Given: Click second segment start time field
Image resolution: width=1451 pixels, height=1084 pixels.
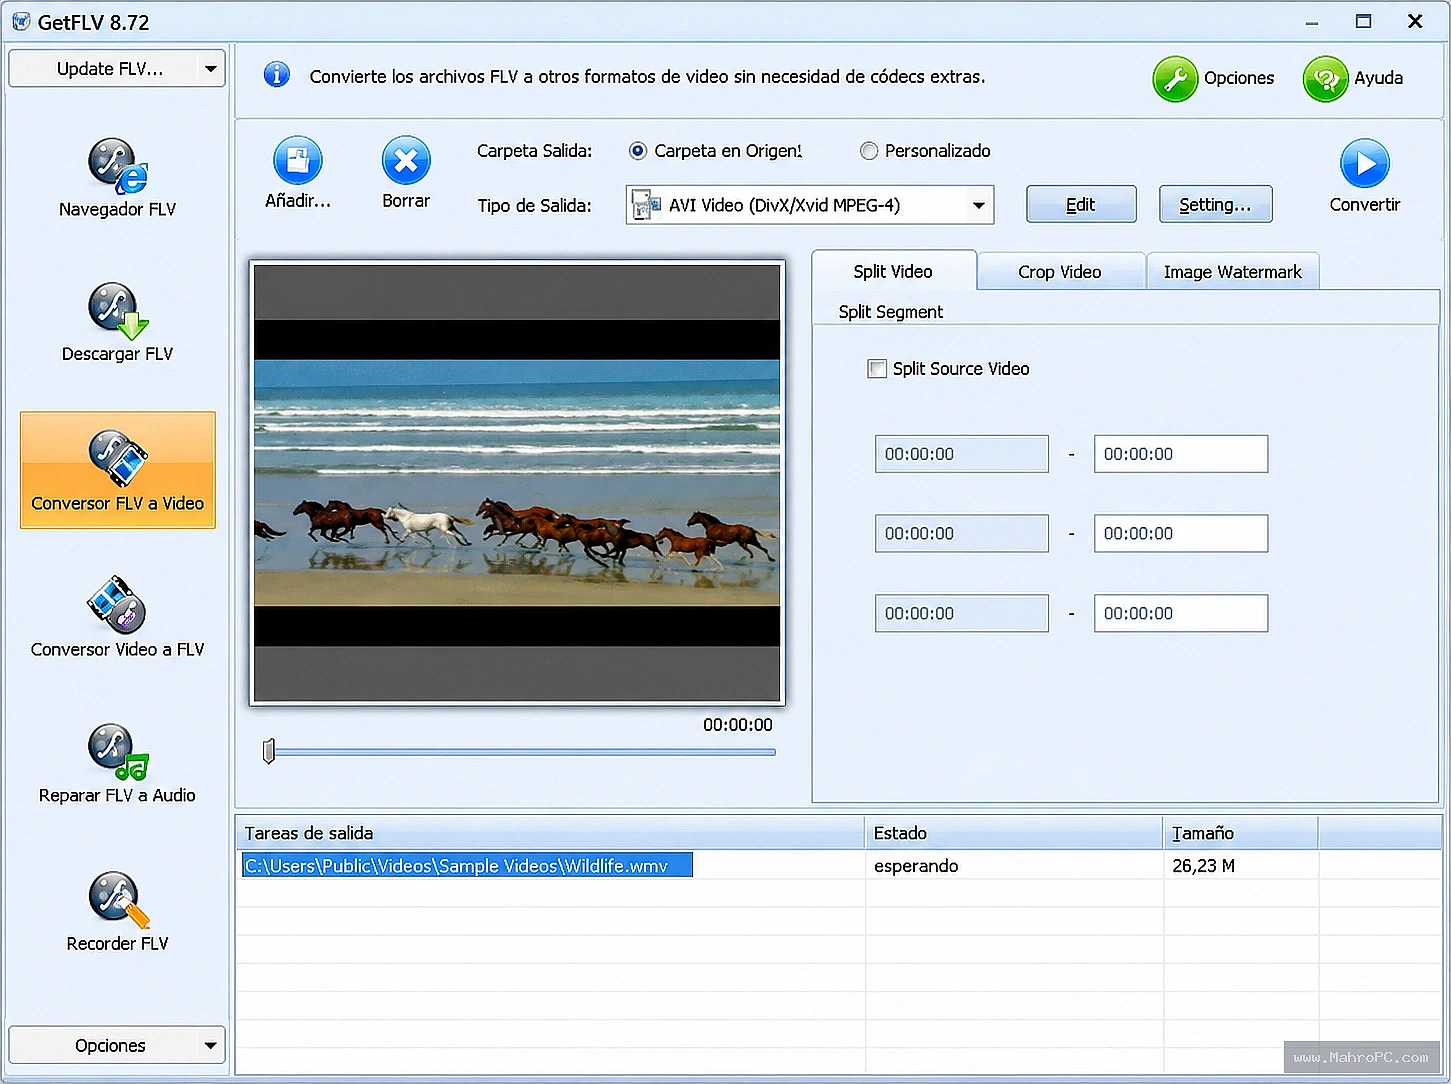Looking at the screenshot, I should tap(962, 534).
